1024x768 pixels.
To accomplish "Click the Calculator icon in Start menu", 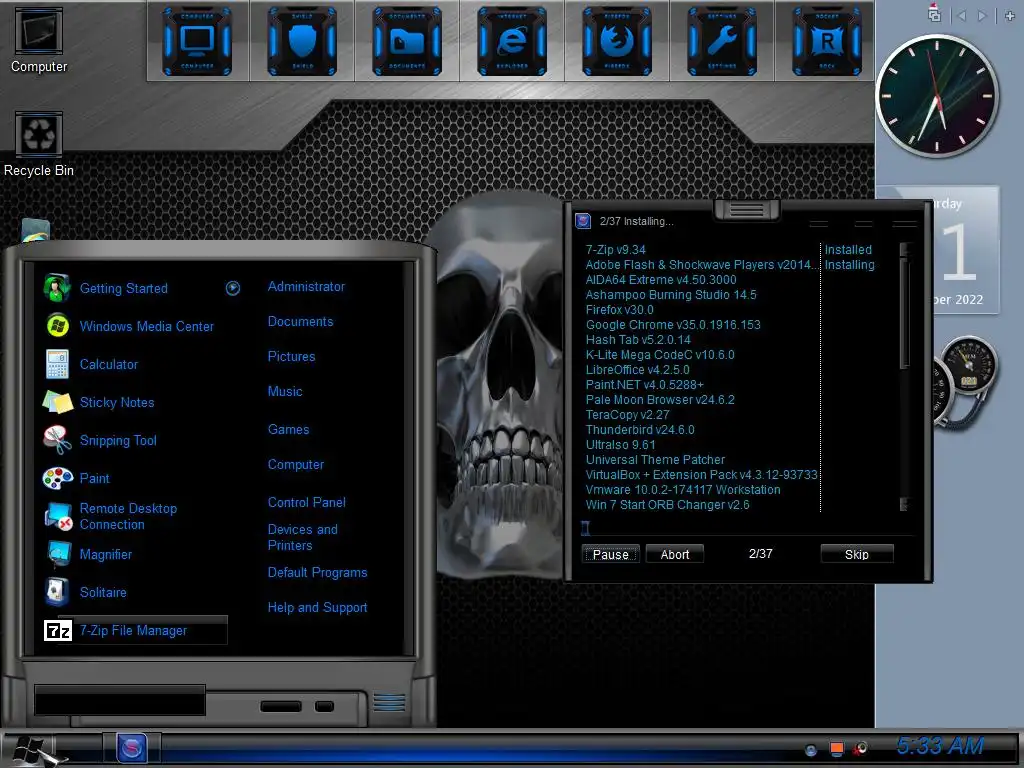I will click(57, 364).
